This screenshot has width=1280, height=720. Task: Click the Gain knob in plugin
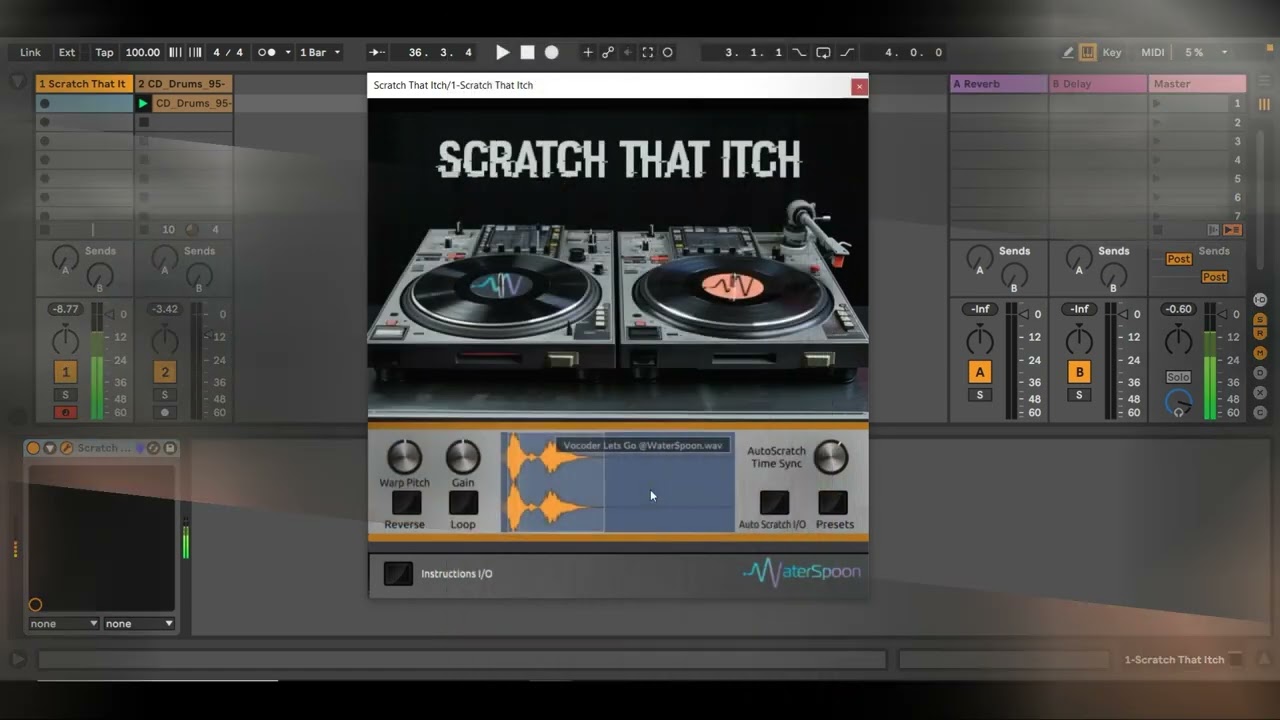click(x=463, y=457)
